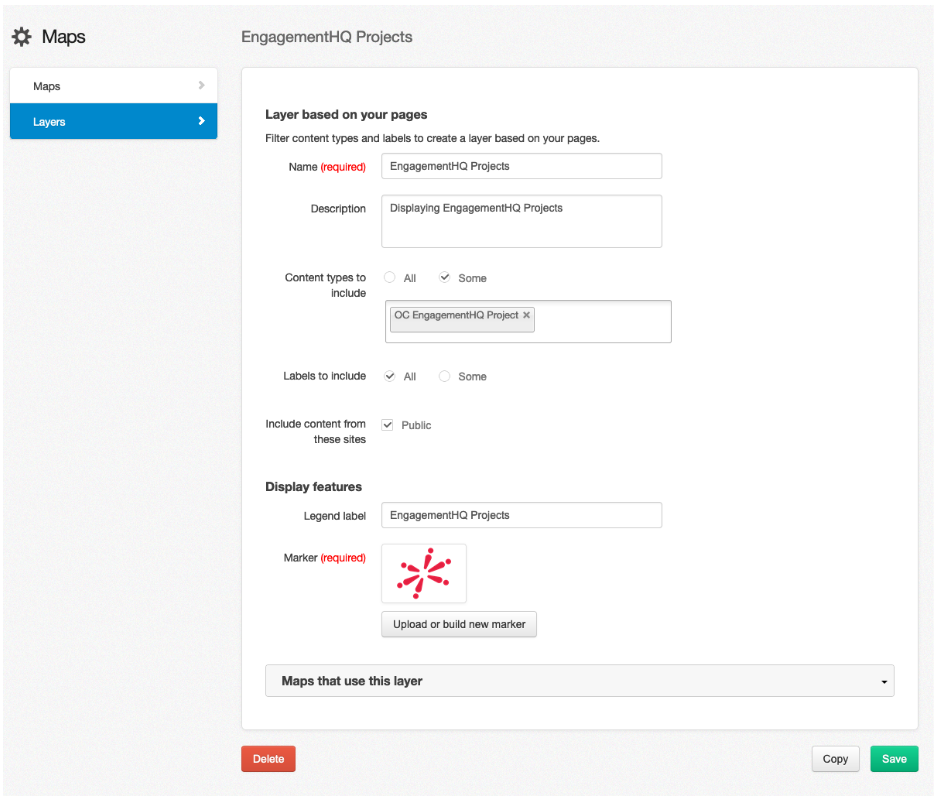Copy the current layer
Image resolution: width=941 pixels, height=804 pixels.
tap(835, 758)
